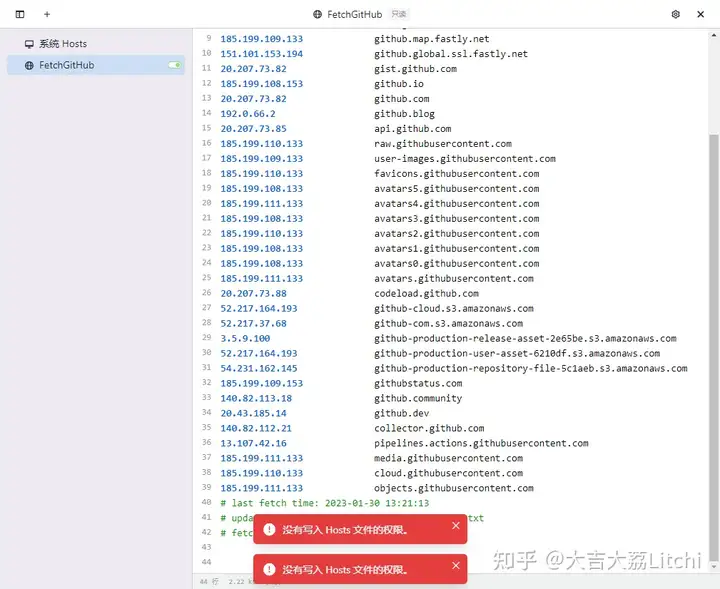Click objects.githubusercontent.com hostname
Screen dimensions: 720x589
click(454, 488)
